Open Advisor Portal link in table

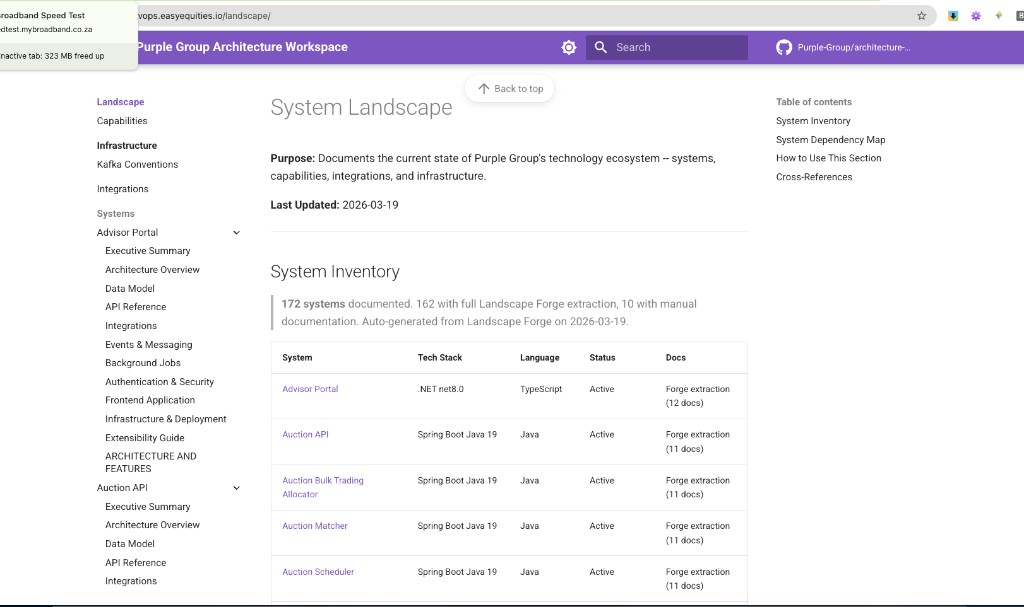(x=310, y=389)
